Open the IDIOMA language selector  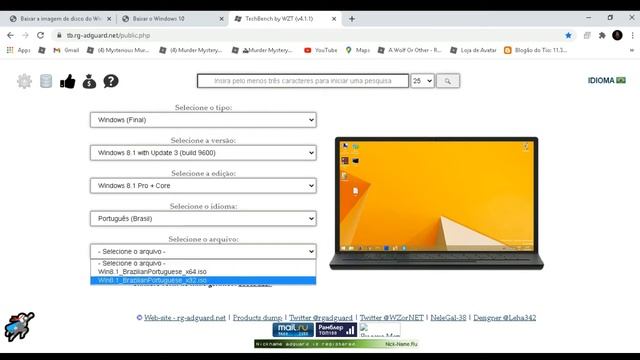tap(607, 80)
